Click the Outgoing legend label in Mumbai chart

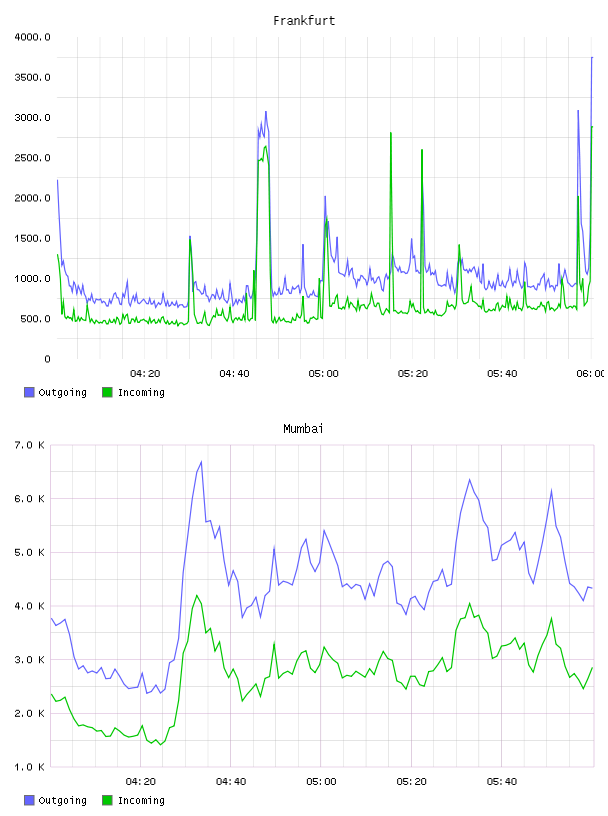click(x=62, y=800)
